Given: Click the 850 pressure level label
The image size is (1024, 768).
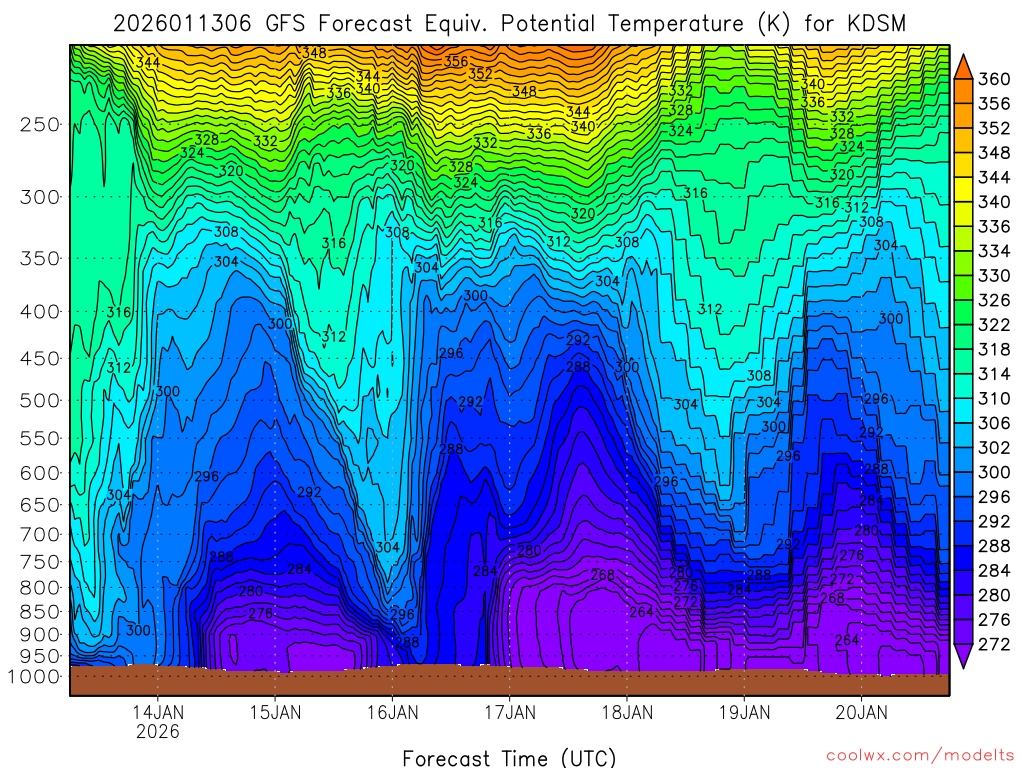Looking at the screenshot, I should tap(40, 612).
